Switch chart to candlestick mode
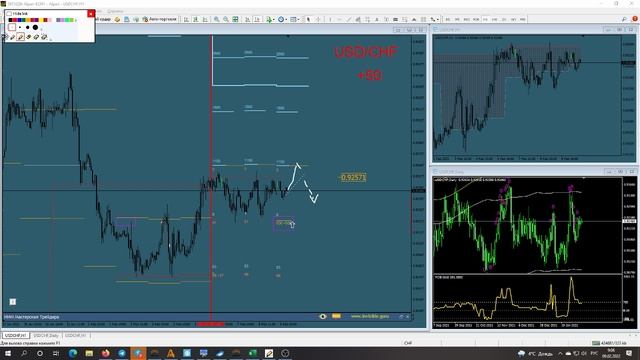The height and width of the screenshot is (360, 640). coord(196,19)
